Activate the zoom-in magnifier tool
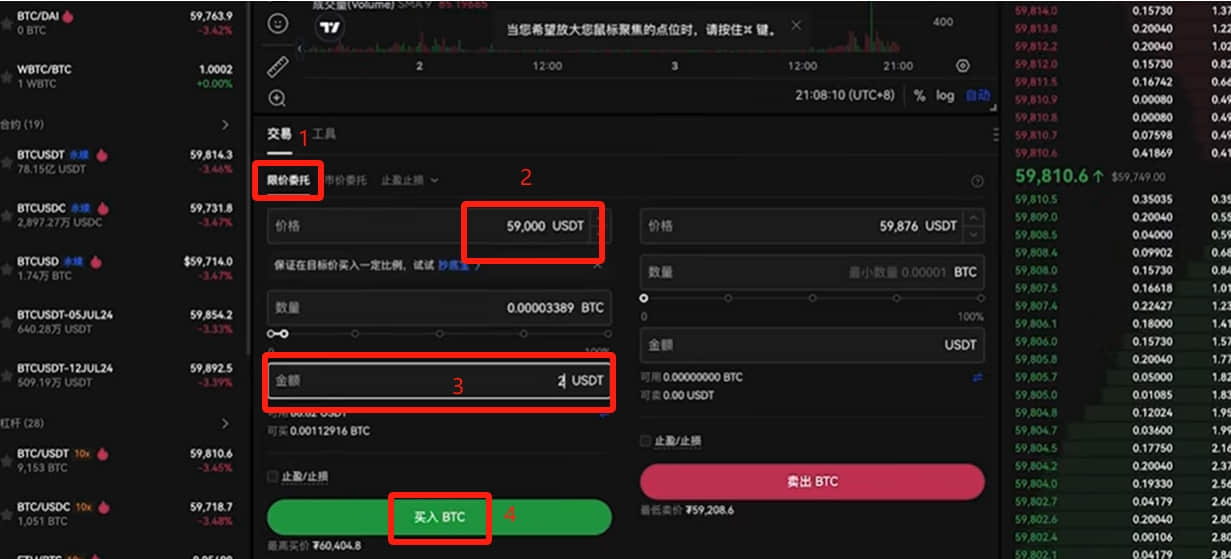The height and width of the screenshot is (559, 1231). pyautogui.click(x=277, y=98)
